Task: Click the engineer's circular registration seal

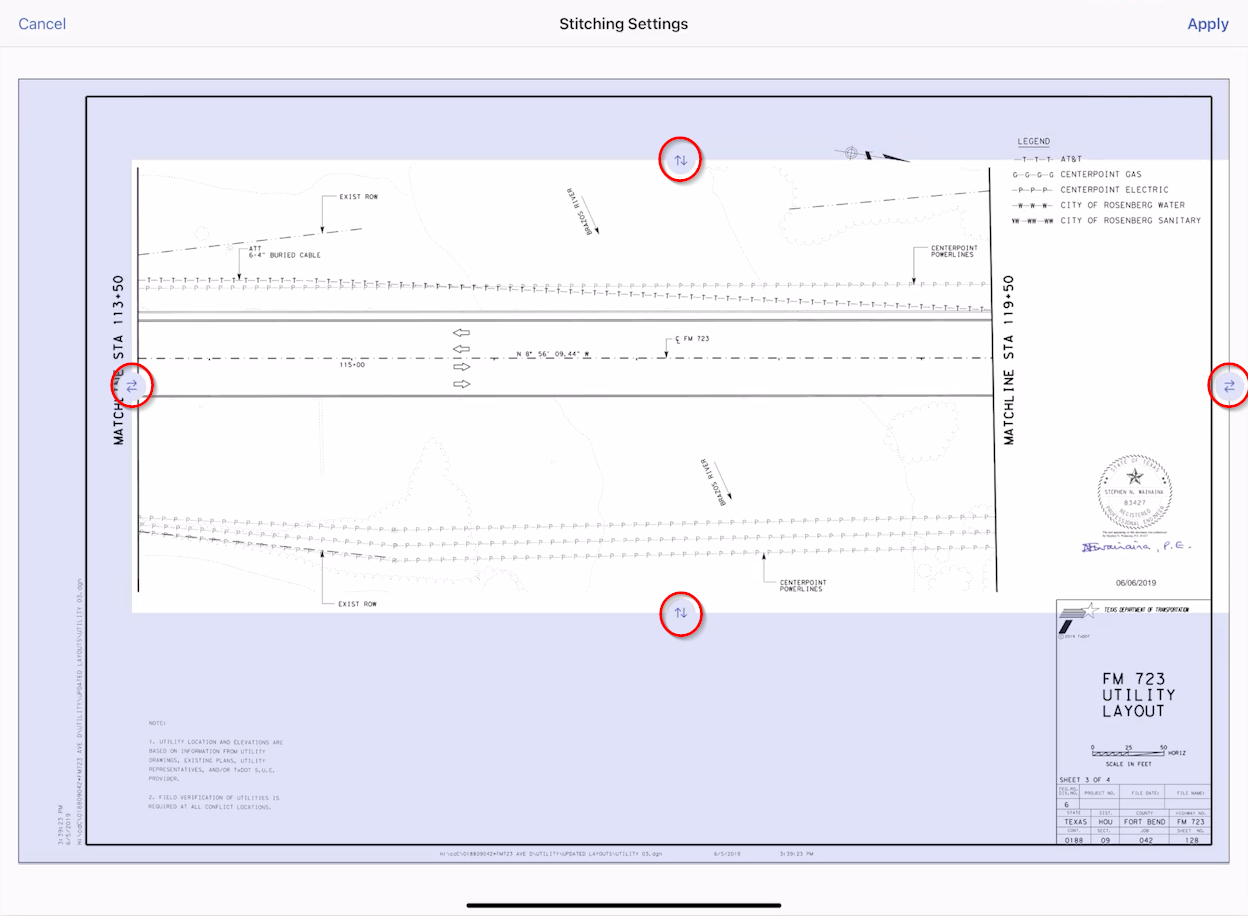Action: 1133,492
